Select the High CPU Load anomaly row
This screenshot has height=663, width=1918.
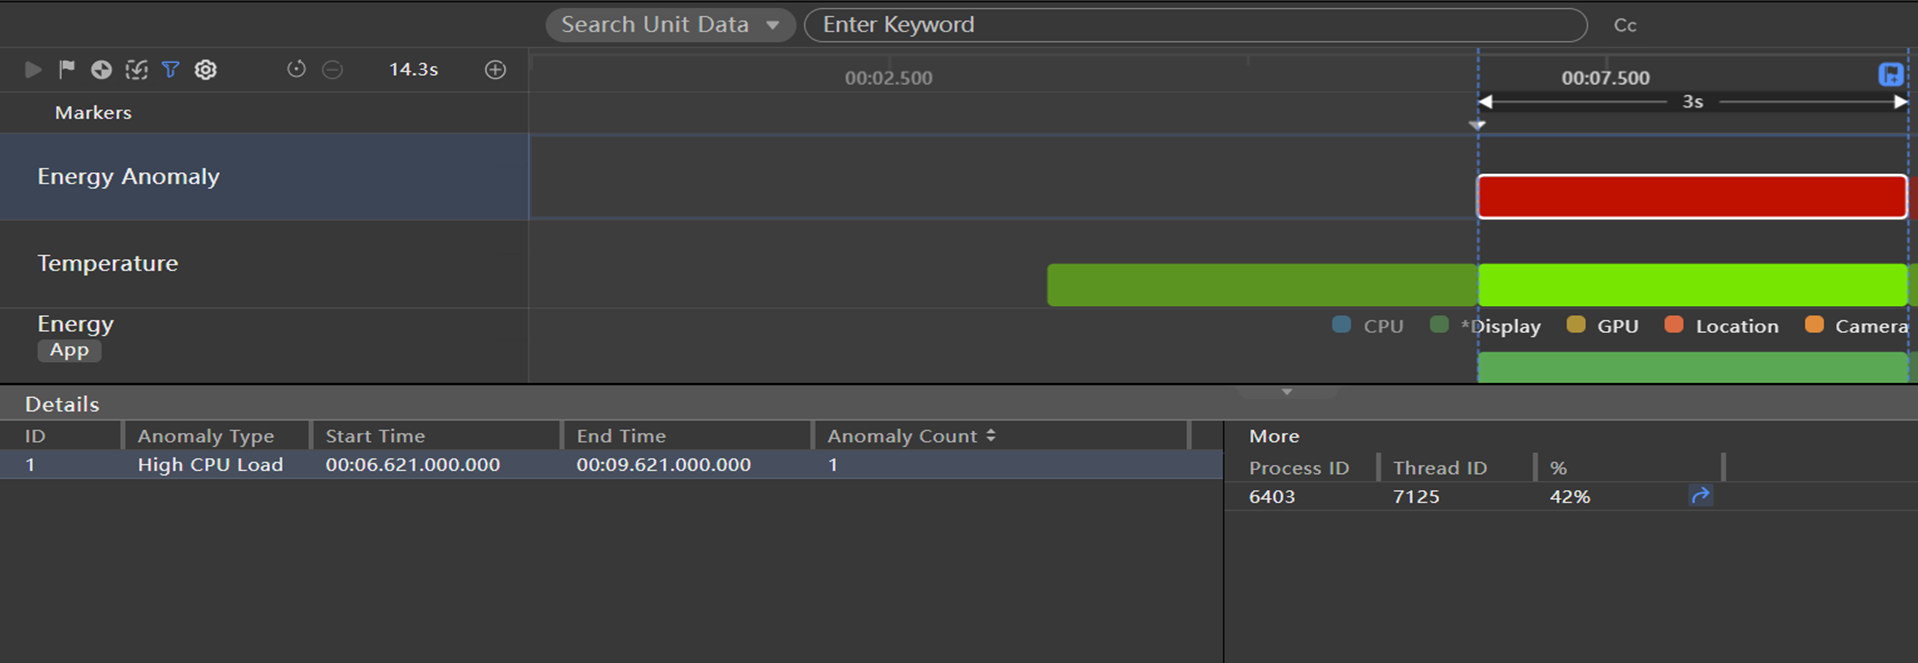click(x=611, y=465)
